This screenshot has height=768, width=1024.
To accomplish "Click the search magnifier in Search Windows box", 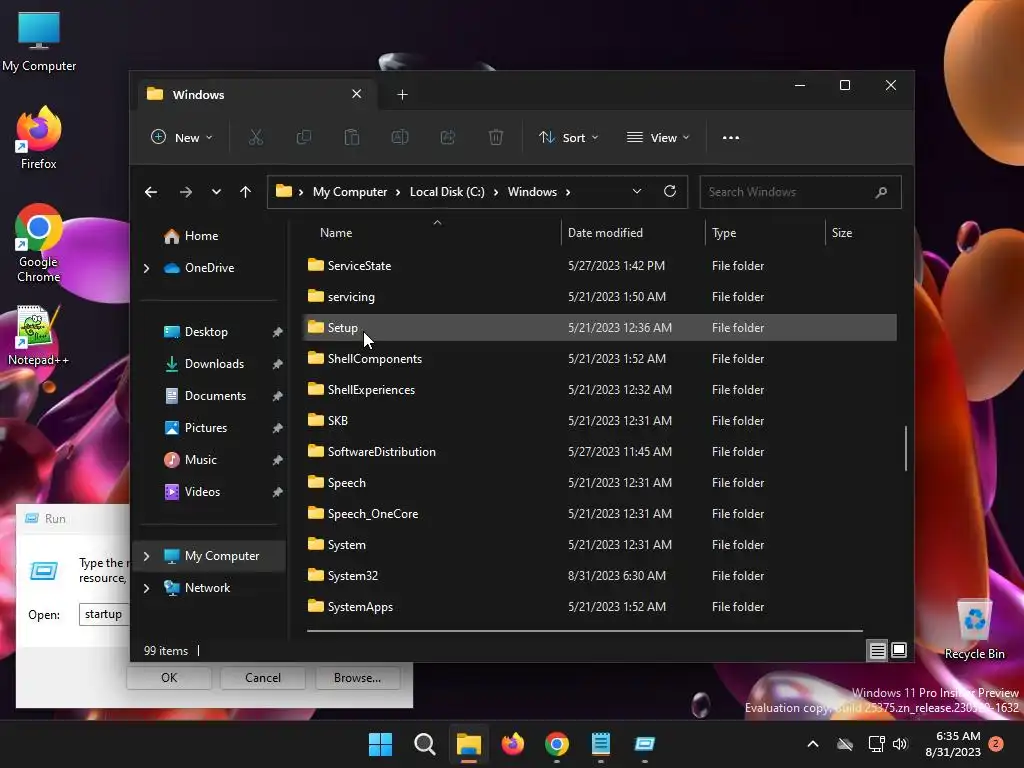I will click(881, 192).
